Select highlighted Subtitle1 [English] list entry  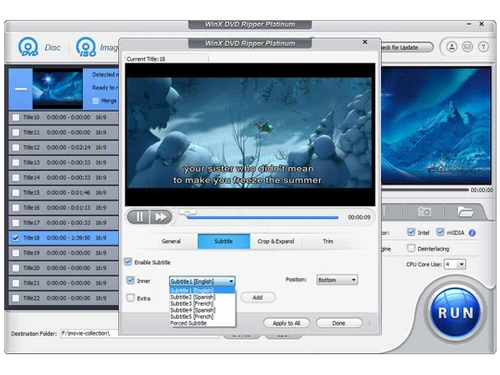(x=202, y=290)
